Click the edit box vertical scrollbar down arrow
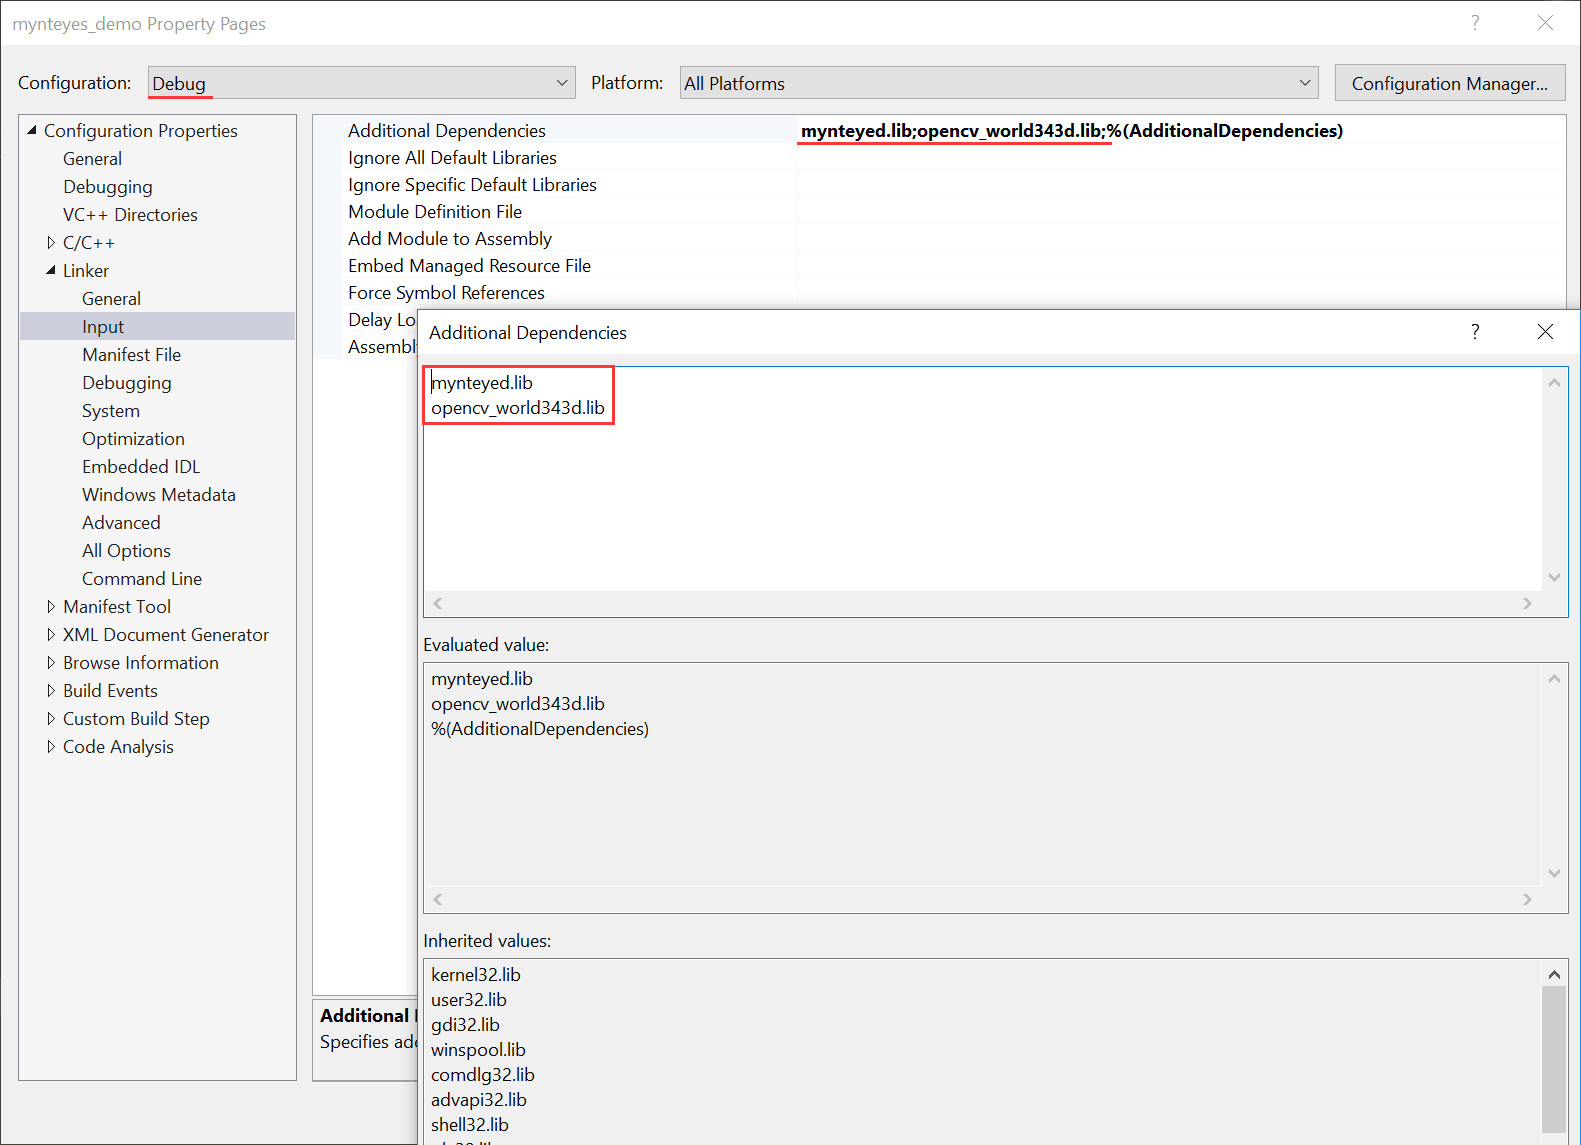 pyautogui.click(x=1554, y=577)
